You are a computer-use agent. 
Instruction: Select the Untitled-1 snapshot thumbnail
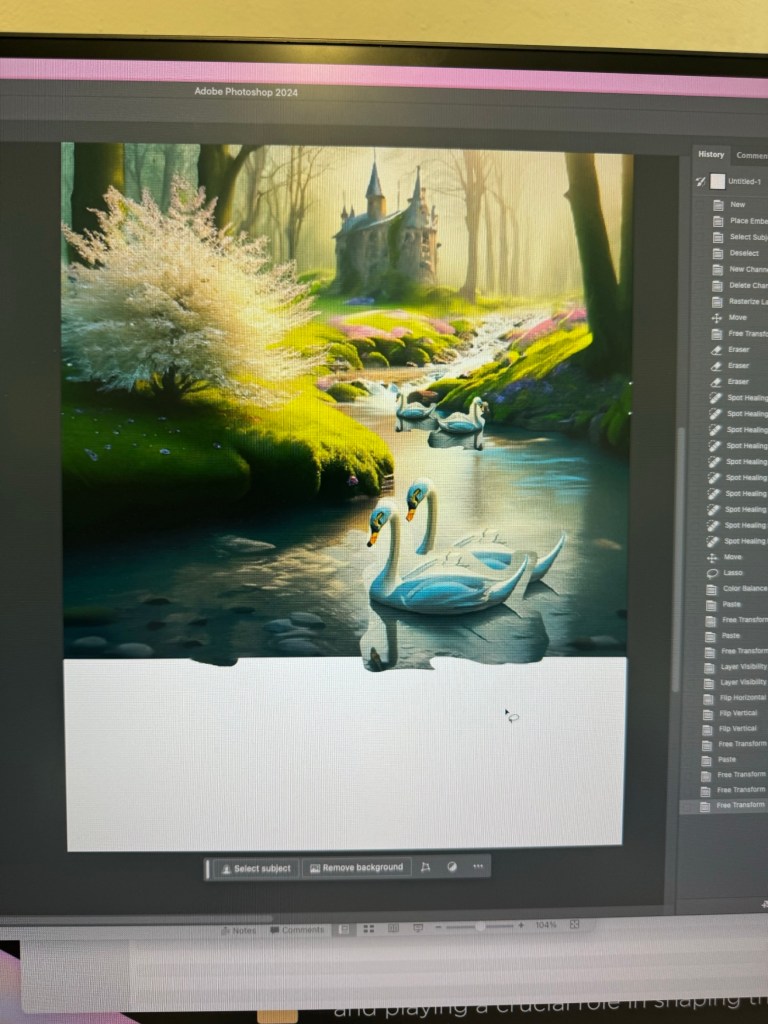717,181
